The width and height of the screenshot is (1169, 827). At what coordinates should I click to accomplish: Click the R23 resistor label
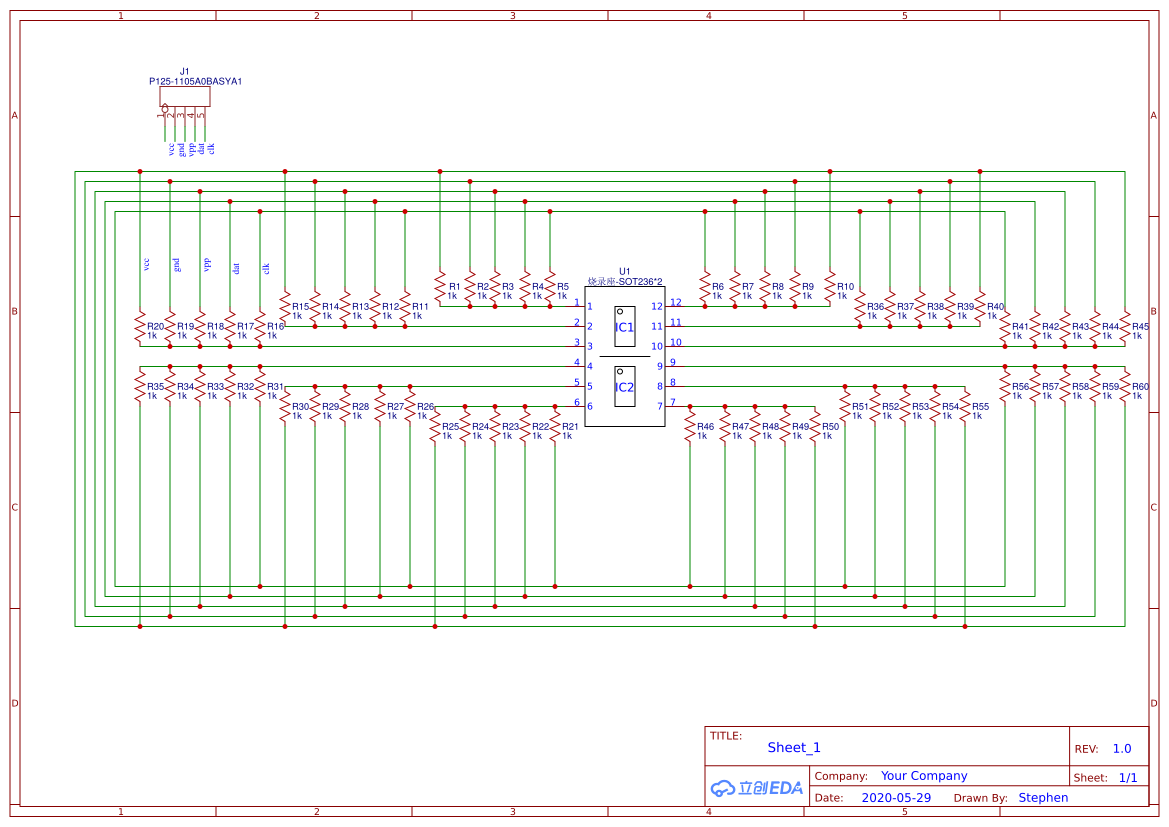(510, 427)
